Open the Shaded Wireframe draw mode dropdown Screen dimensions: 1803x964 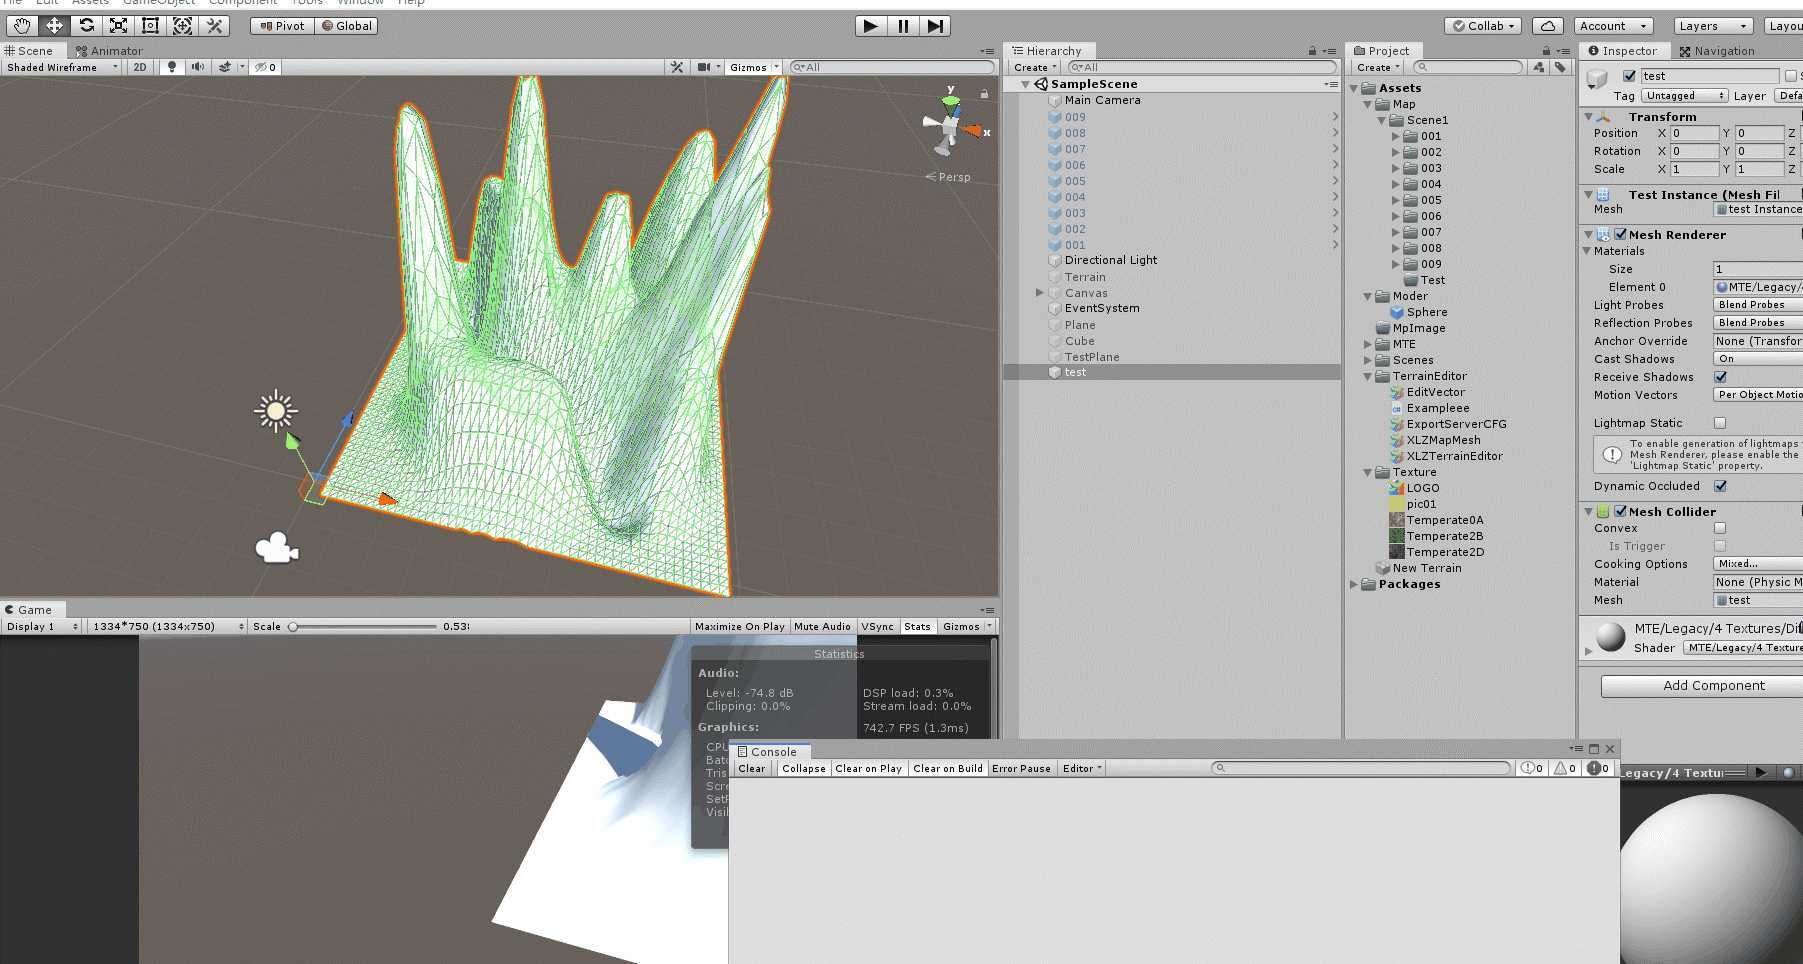pyautogui.click(x=60, y=67)
